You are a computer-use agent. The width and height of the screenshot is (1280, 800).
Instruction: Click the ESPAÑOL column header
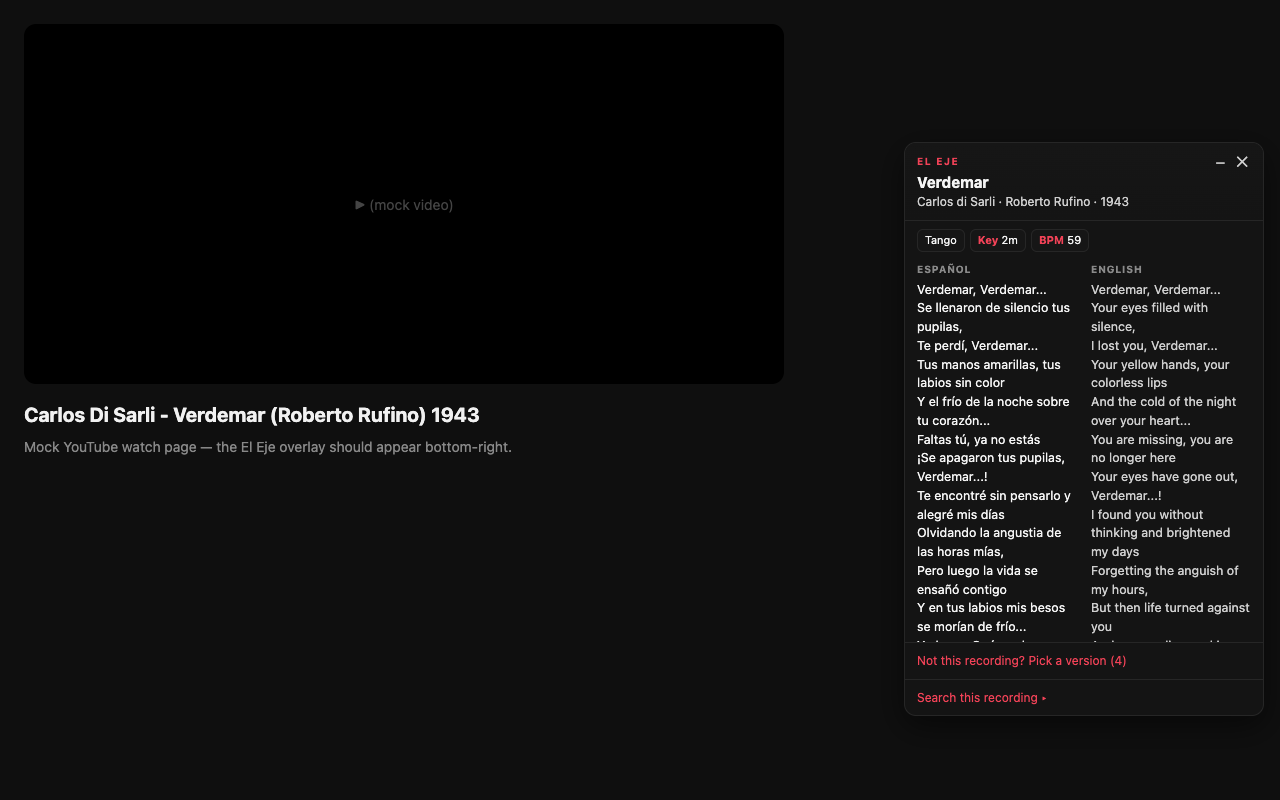coord(944,269)
